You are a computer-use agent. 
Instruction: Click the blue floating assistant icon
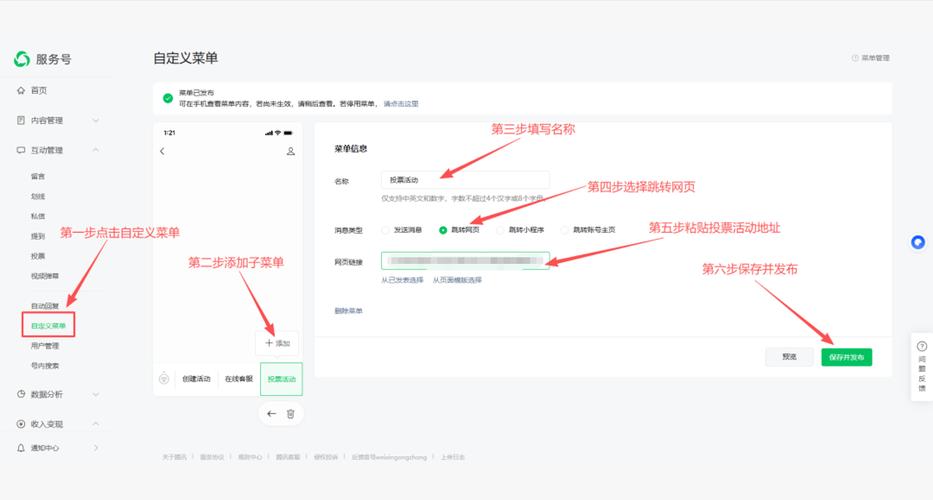918,242
